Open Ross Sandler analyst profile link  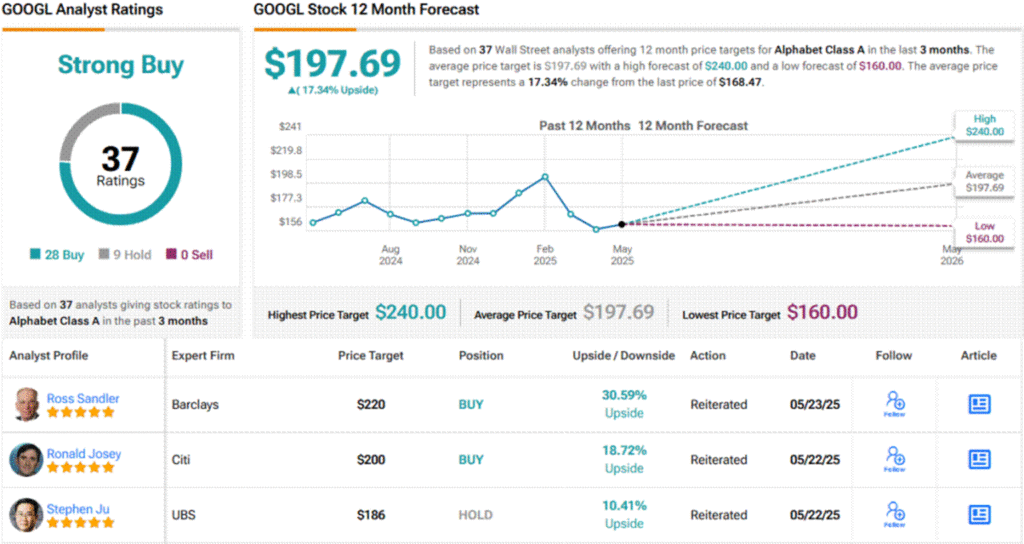pyautogui.click(x=83, y=398)
